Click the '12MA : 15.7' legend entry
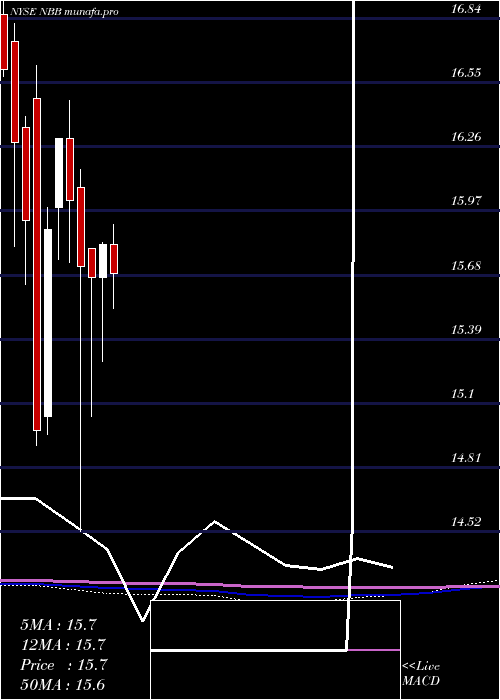The height and width of the screenshot is (700, 500). coord(62,645)
